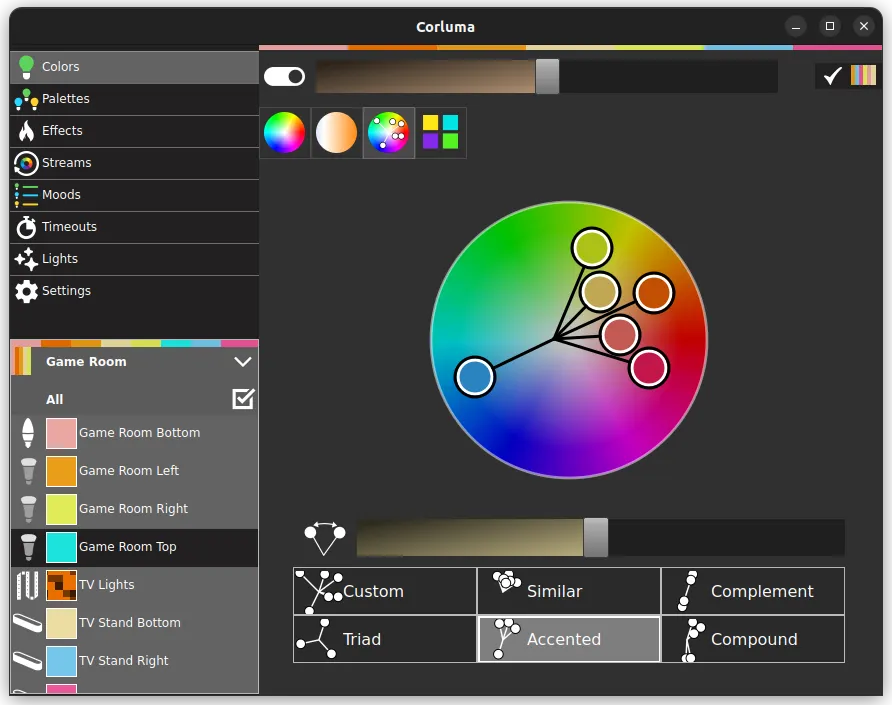Click the TV Stand Right light bar icon
892x705 pixels.
(x=27, y=661)
